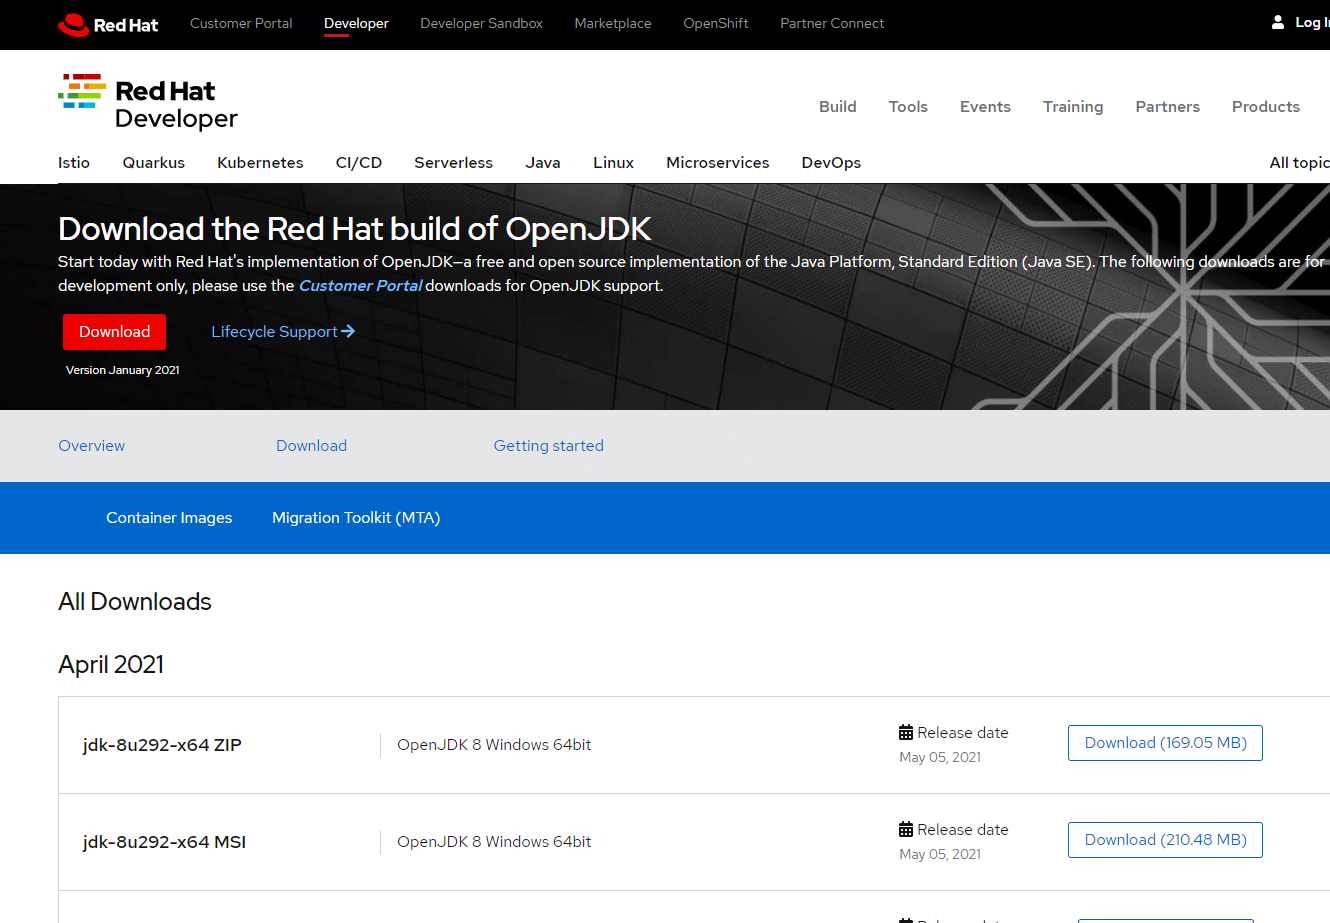This screenshot has height=923, width=1330.
Task: Follow the Customer Portal link in banner text
Action: (x=360, y=286)
